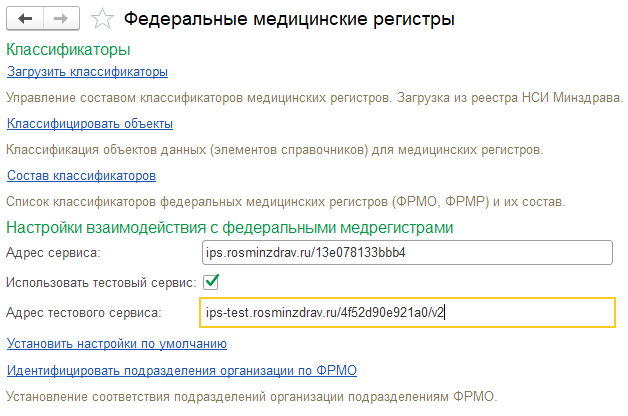The image size is (628, 416).
Task: Click the 'Федеральные медицинские регистры' page title
Action: pos(288,19)
